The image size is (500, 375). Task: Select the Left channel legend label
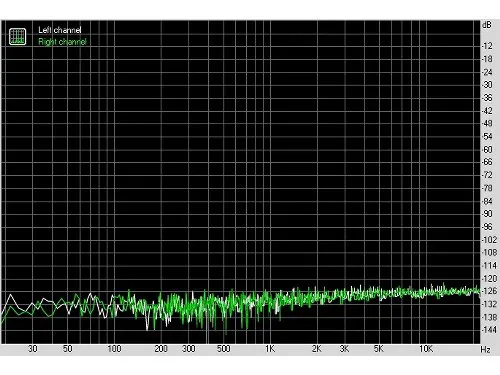click(60, 30)
